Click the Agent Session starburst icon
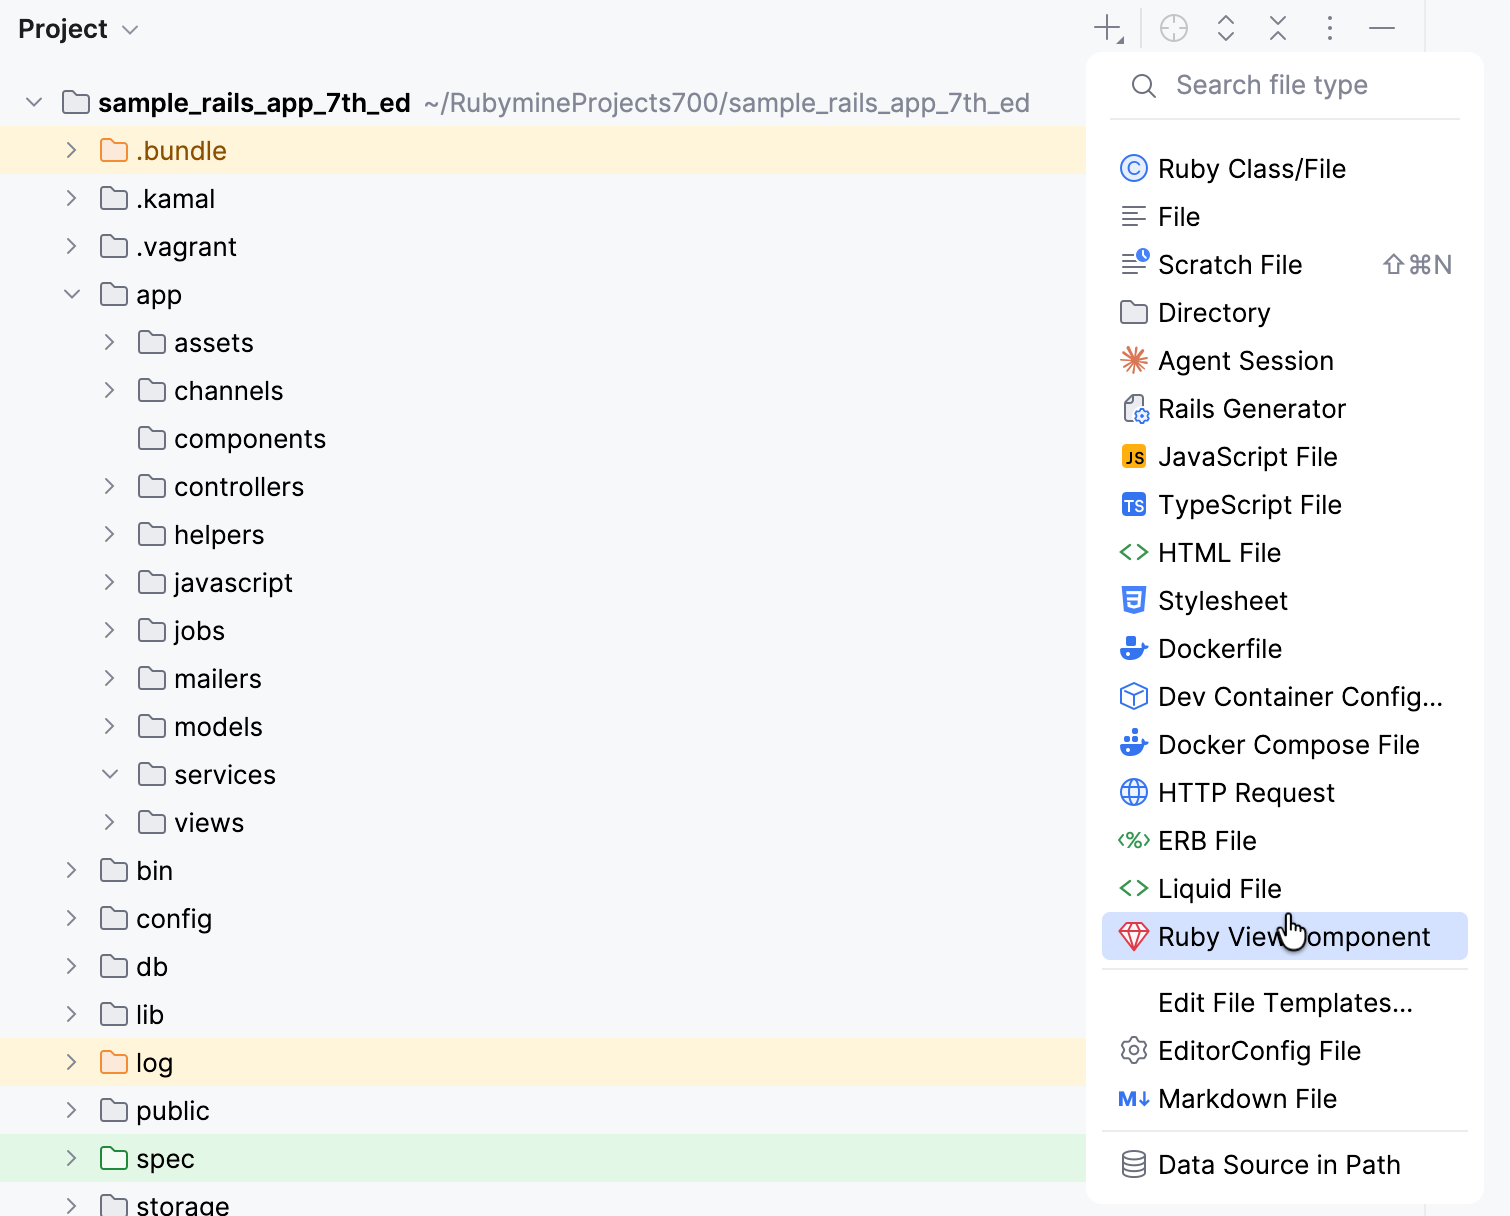Image resolution: width=1510 pixels, height=1216 pixels. [1133, 360]
